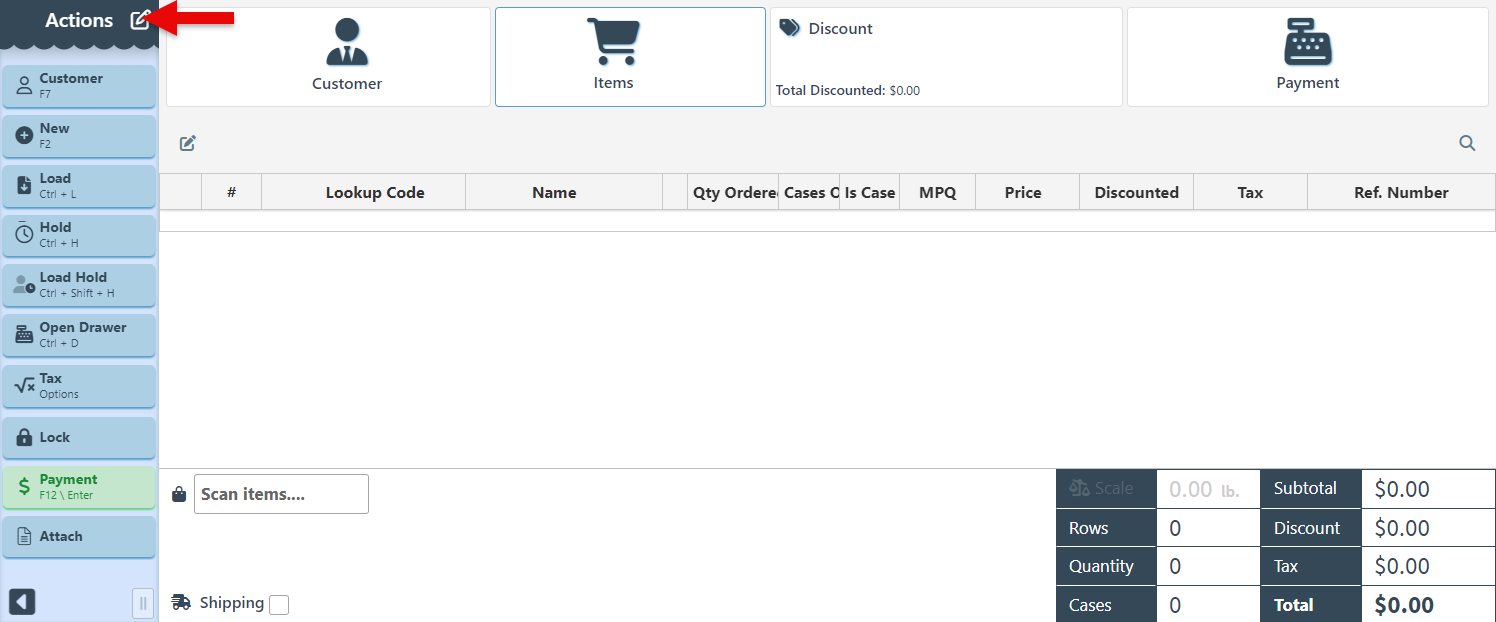Click the edit icon next to Actions
The width and height of the screenshot is (1496, 622).
click(x=140, y=20)
